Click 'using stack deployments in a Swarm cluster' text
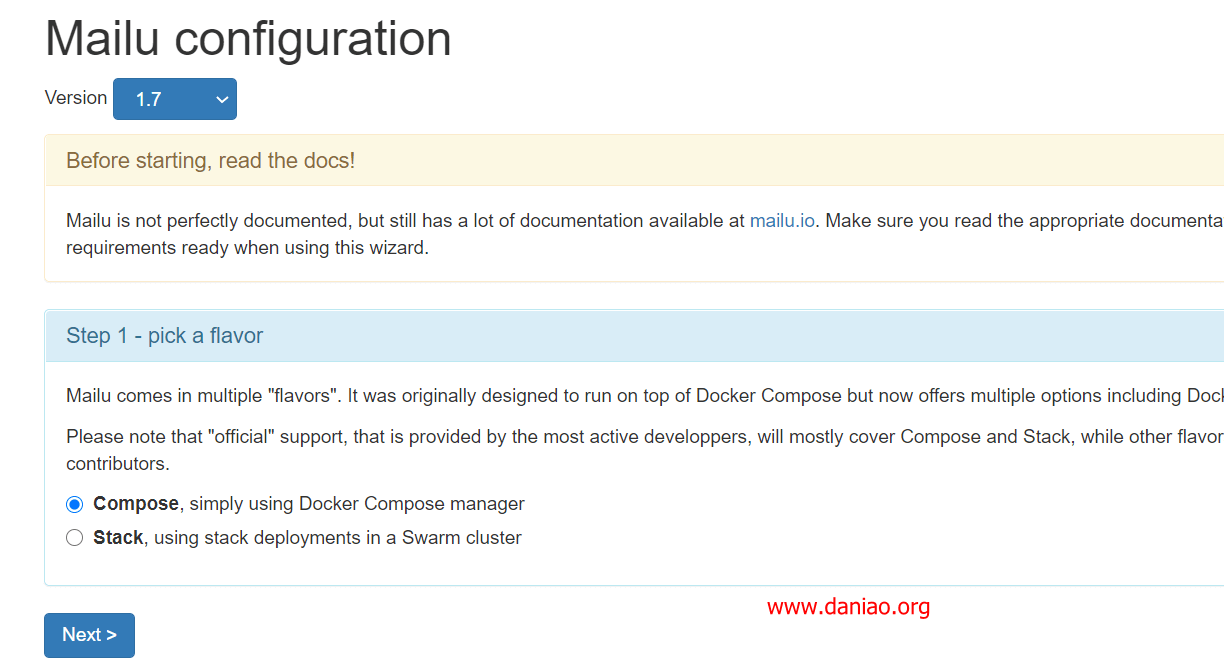 [338, 538]
